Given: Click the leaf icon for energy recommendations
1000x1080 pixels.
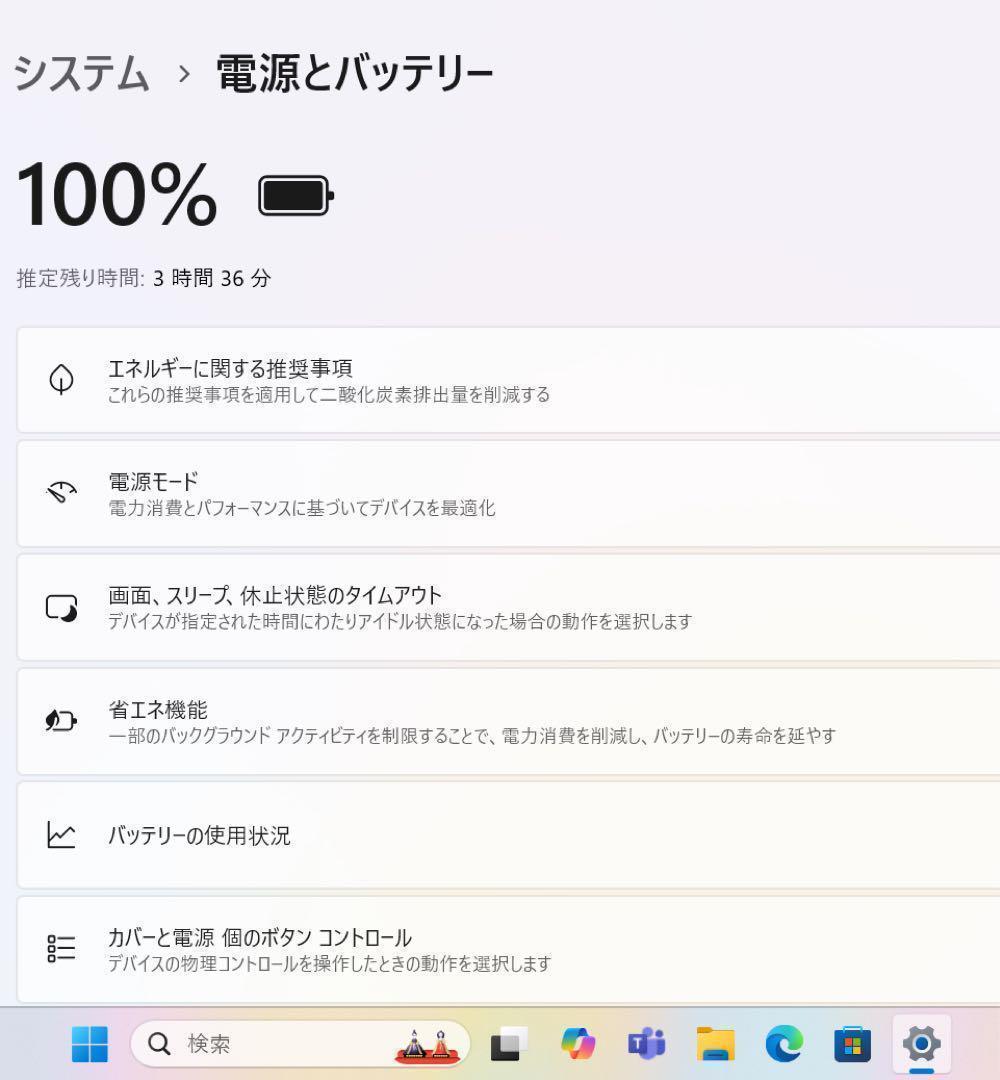Looking at the screenshot, I should point(61,379).
